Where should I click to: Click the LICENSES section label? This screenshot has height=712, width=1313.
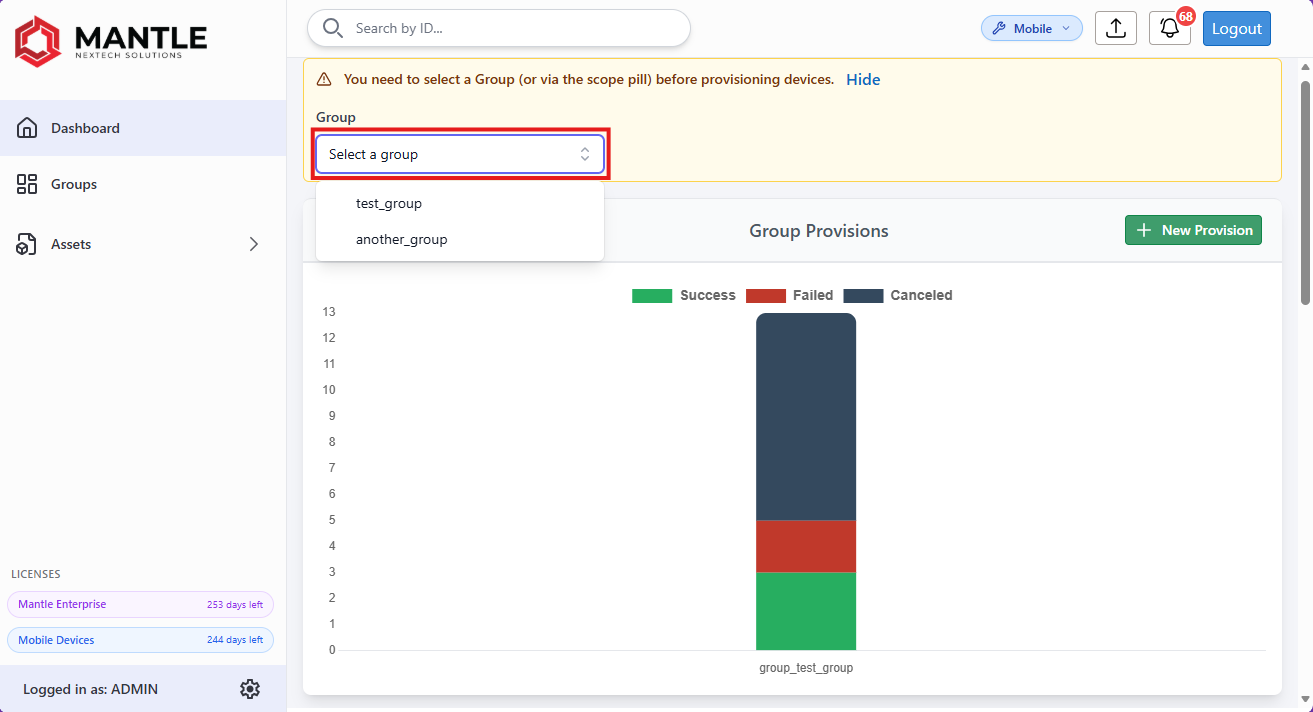point(36,574)
